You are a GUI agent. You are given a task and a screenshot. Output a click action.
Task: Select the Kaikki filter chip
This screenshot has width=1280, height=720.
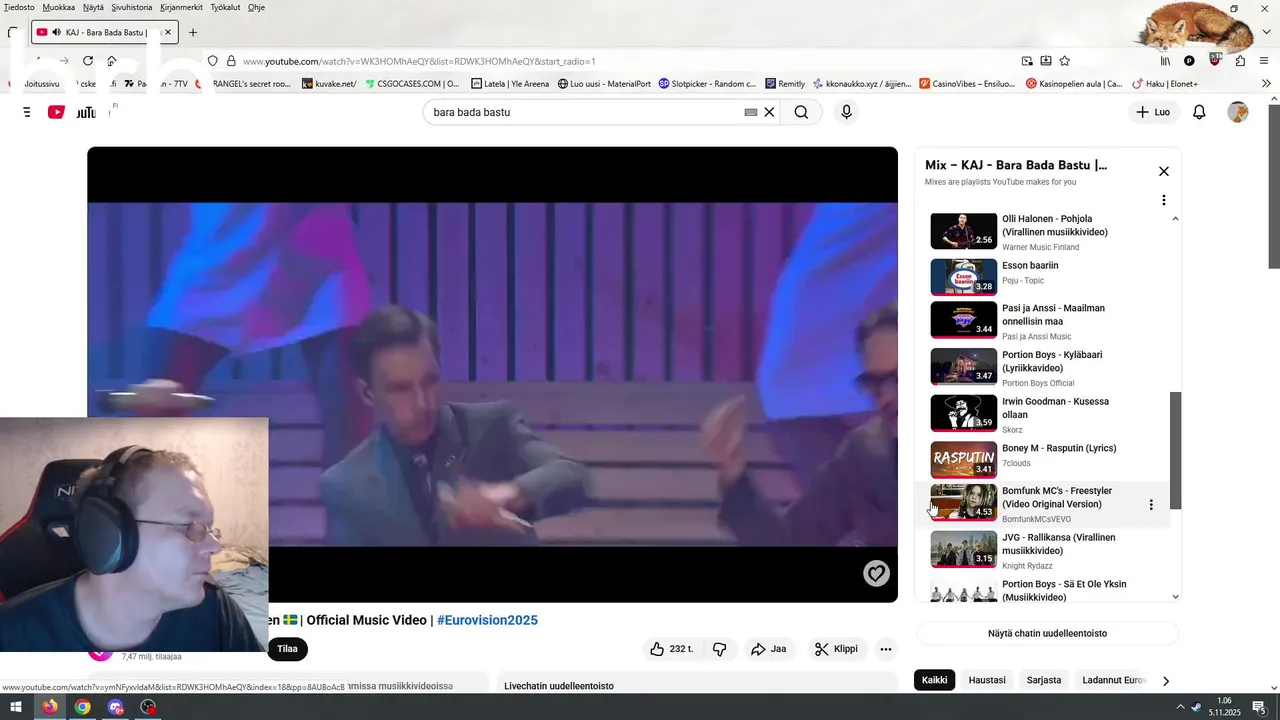(x=935, y=680)
